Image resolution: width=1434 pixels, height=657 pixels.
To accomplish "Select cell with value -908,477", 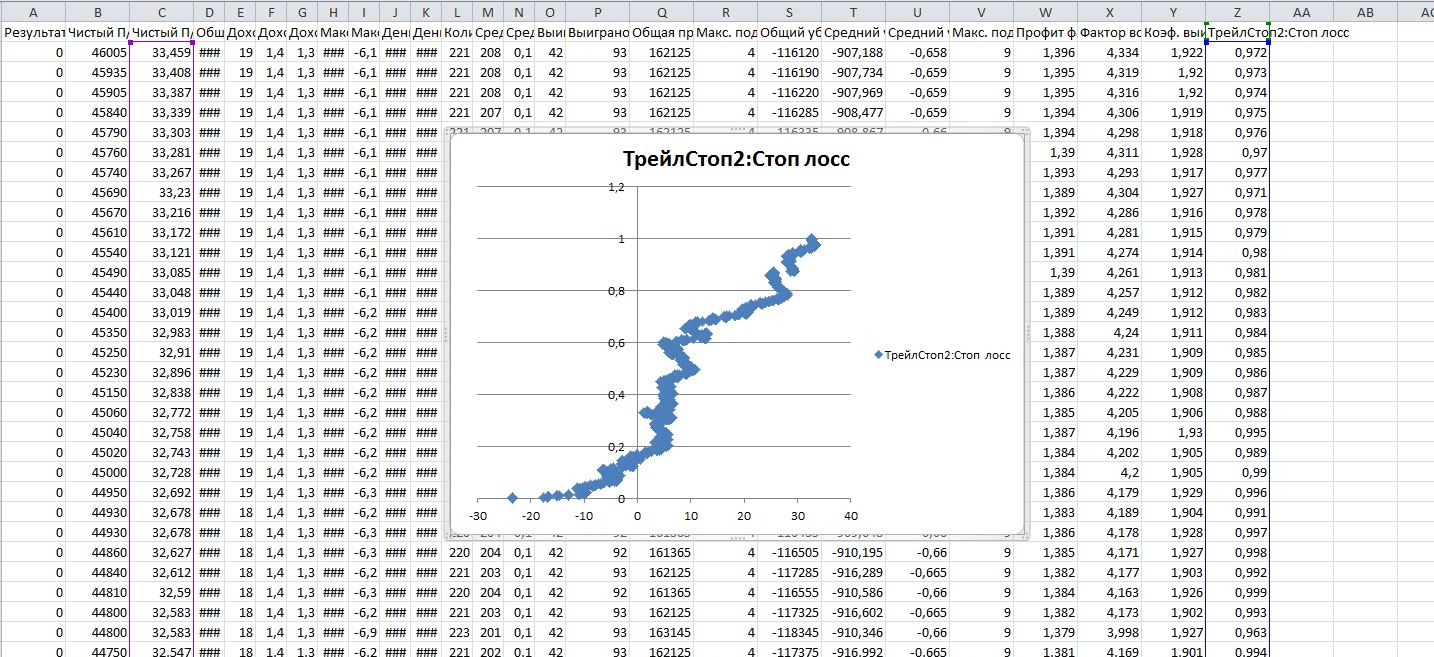I will pos(853,112).
